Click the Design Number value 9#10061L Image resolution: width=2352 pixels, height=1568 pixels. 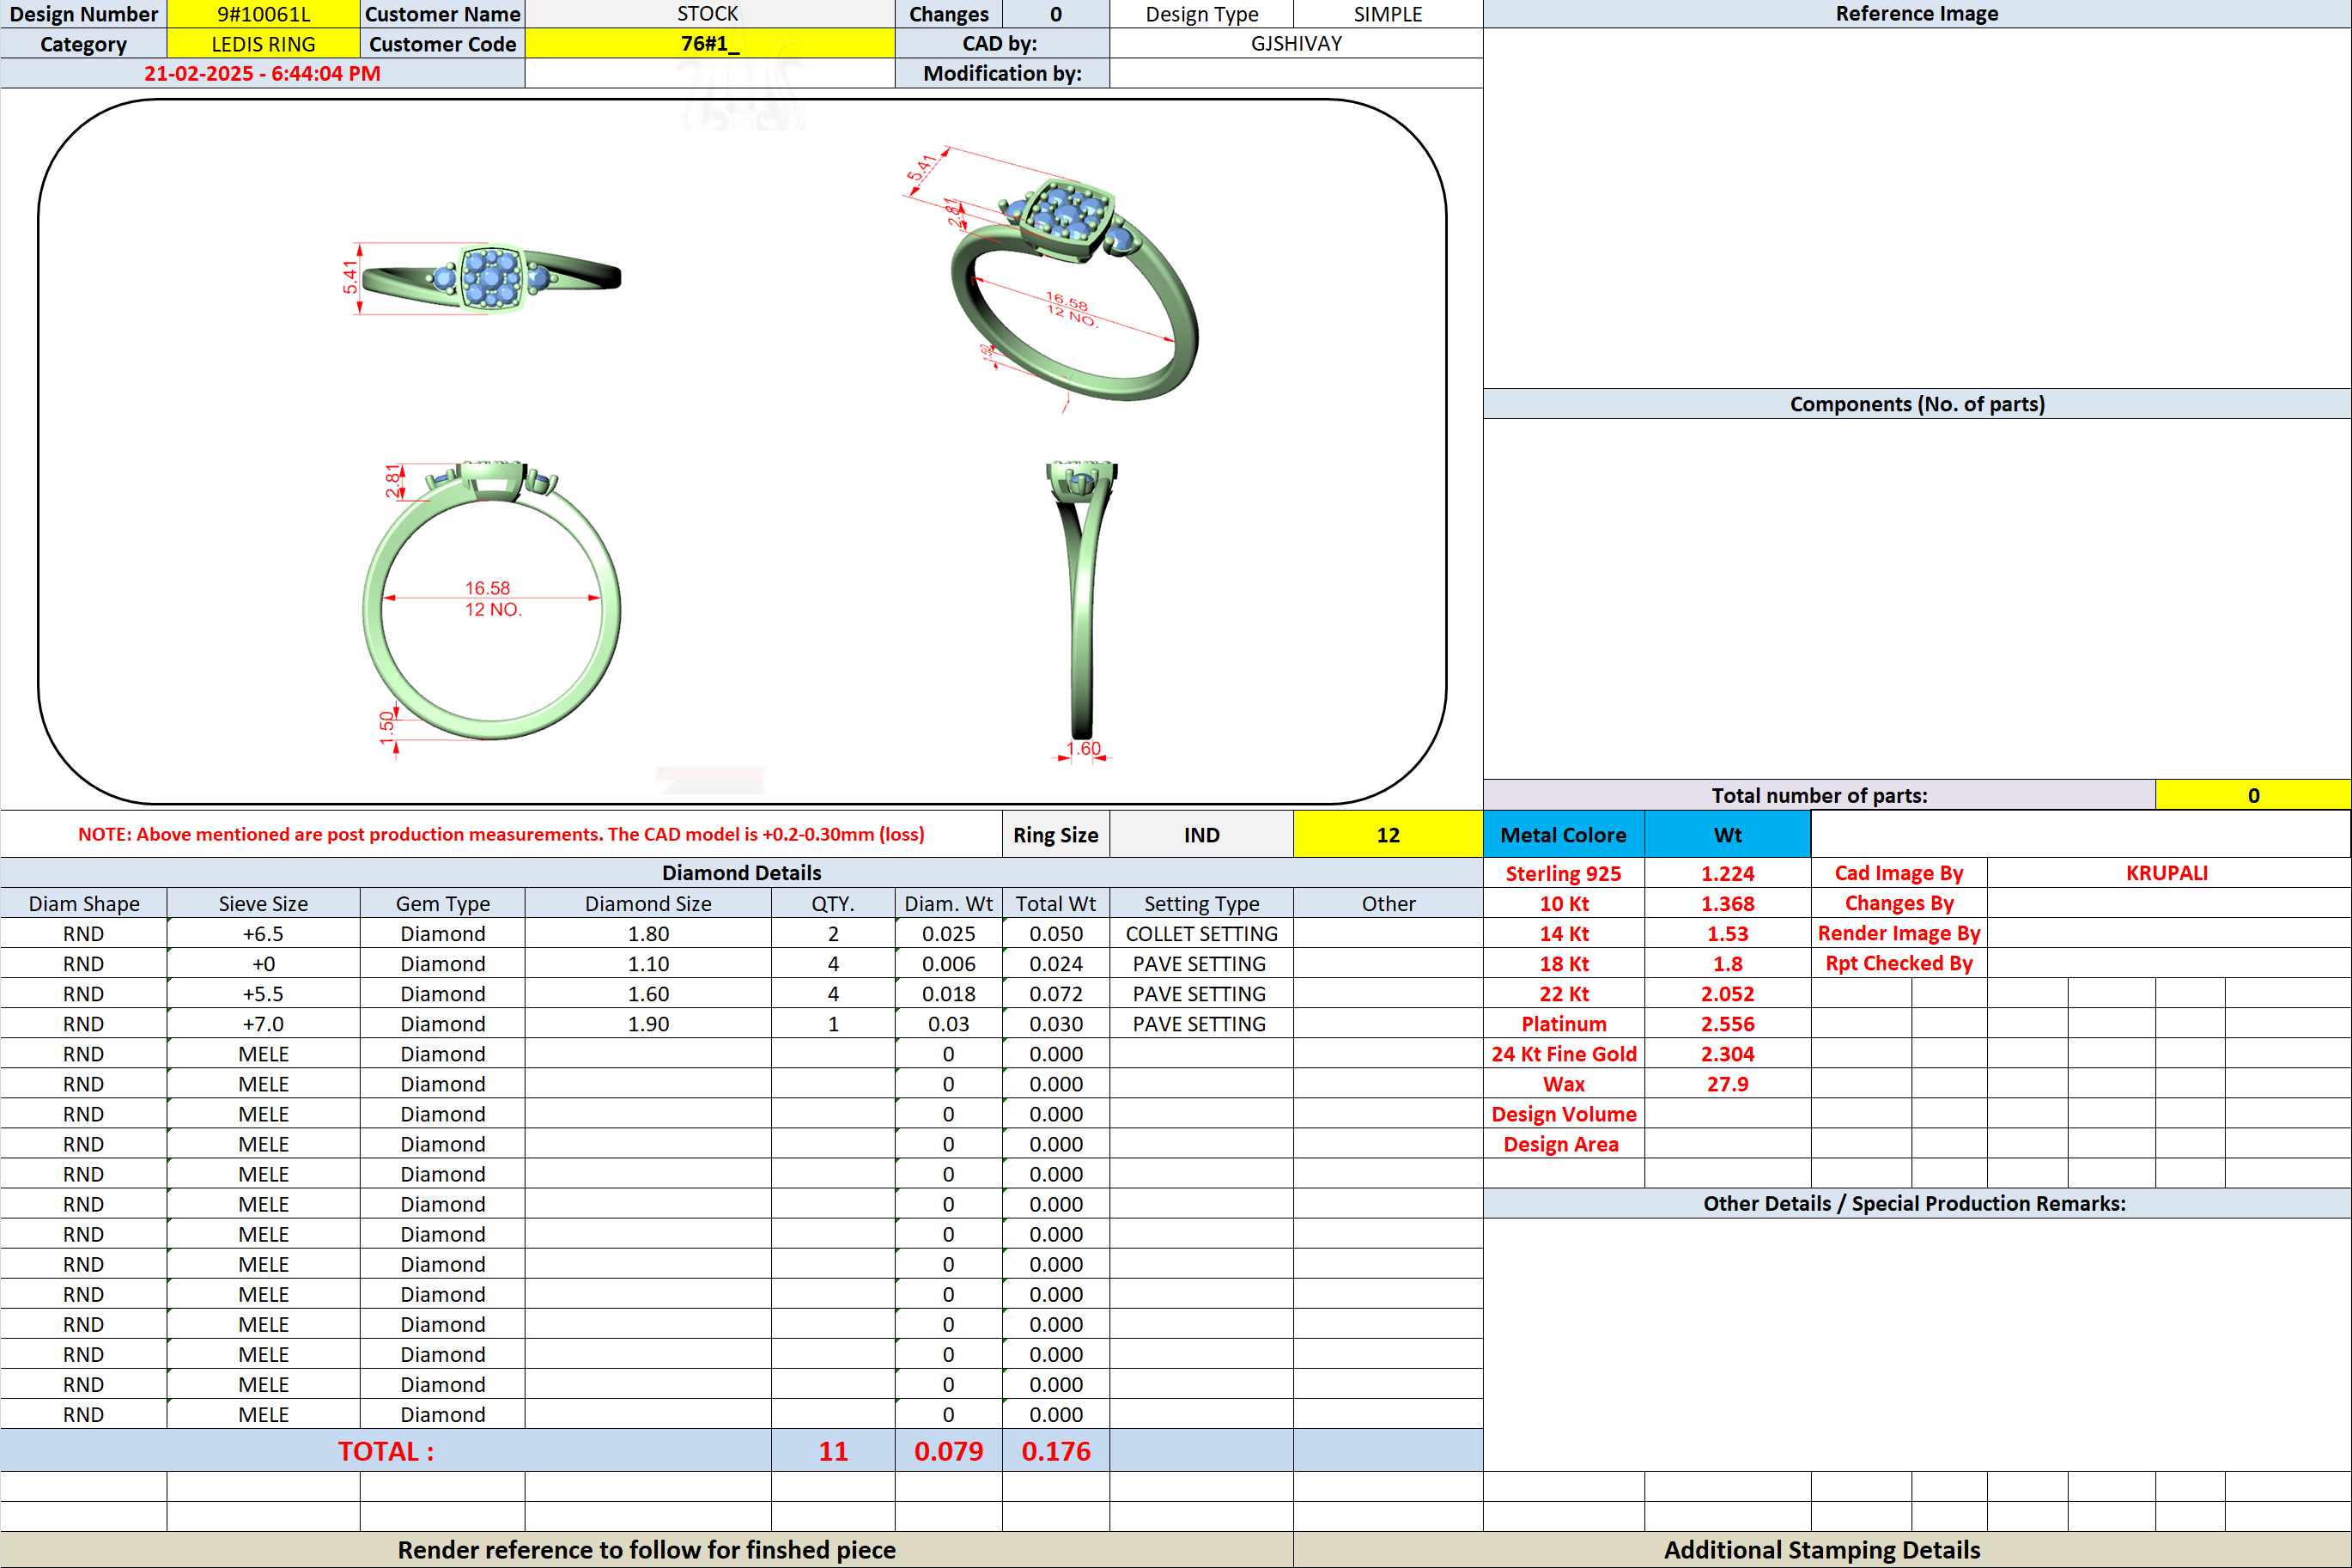coord(263,14)
